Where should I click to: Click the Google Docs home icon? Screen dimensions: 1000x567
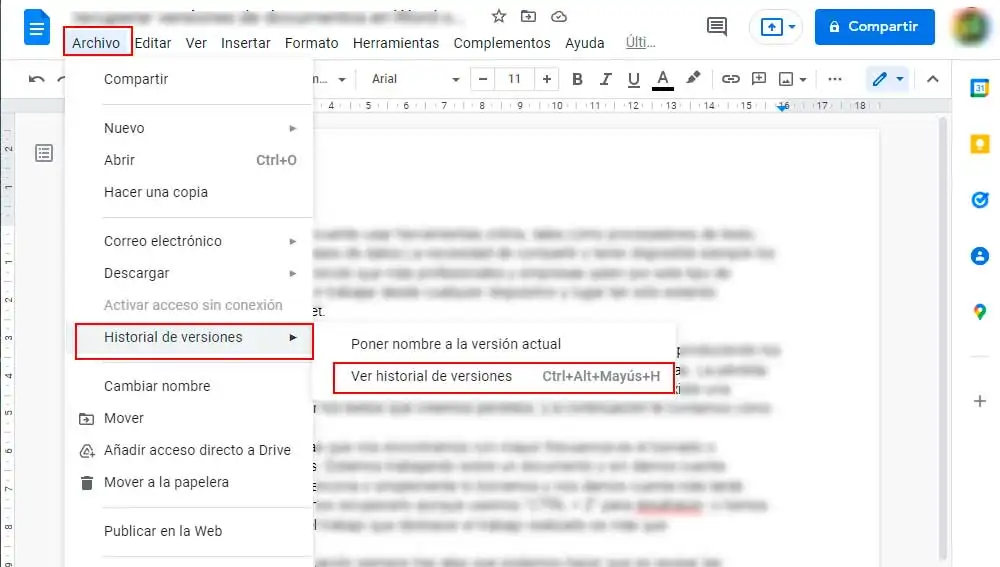36,27
